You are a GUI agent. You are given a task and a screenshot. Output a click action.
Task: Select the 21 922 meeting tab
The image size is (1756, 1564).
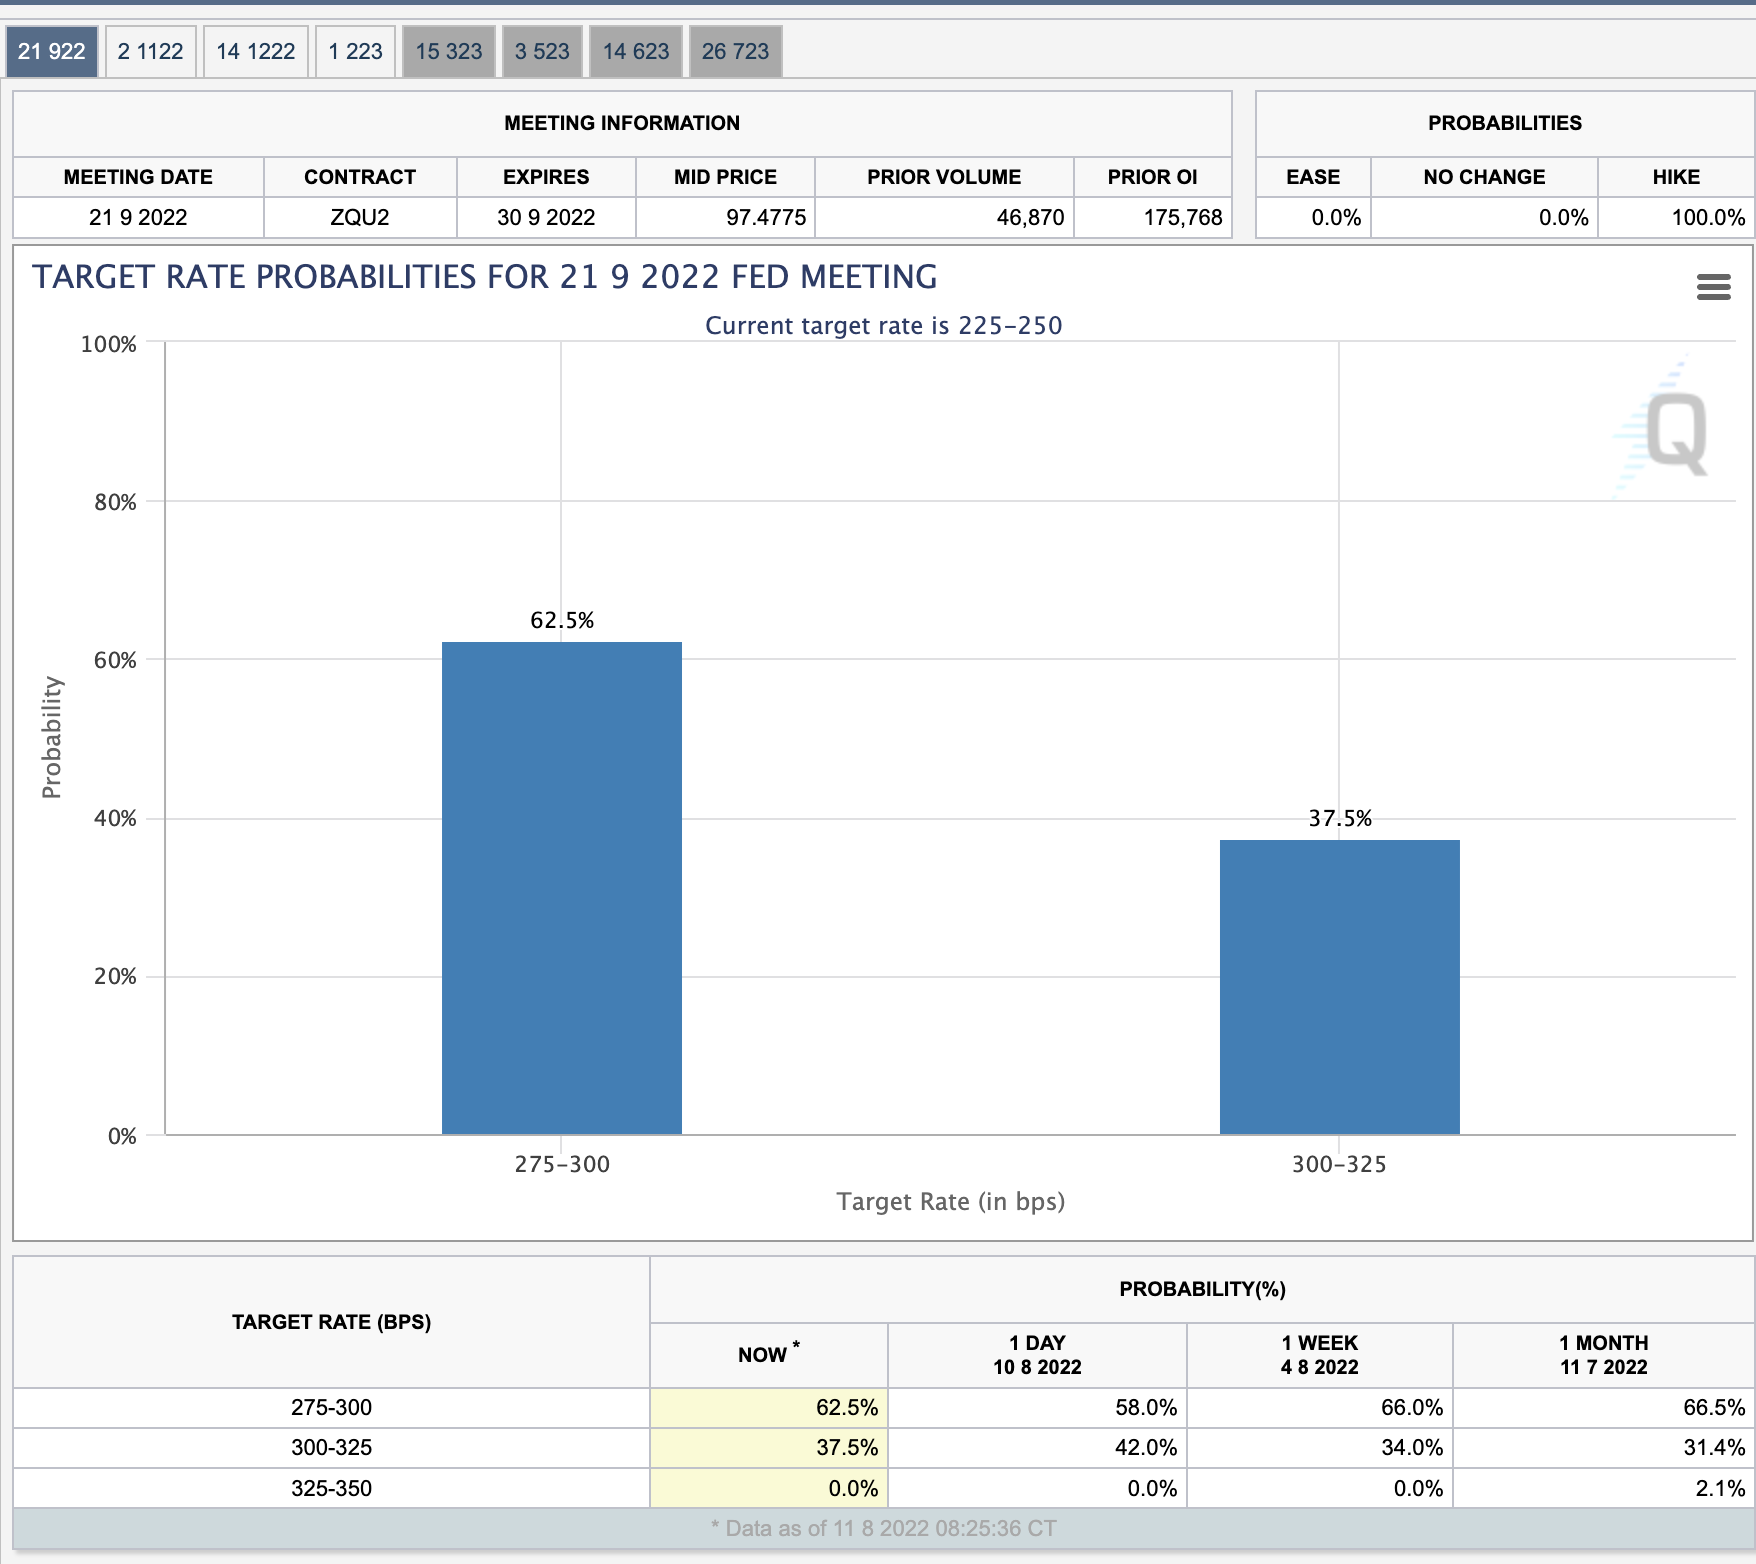pos(52,52)
